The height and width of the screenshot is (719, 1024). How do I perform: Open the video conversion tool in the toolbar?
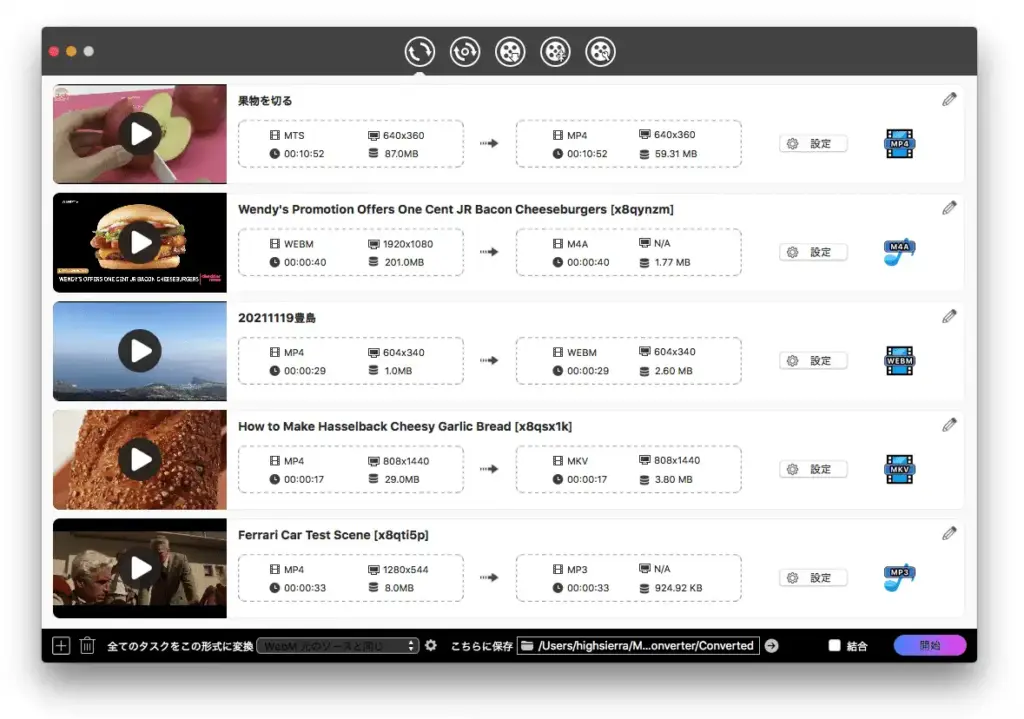pos(419,51)
